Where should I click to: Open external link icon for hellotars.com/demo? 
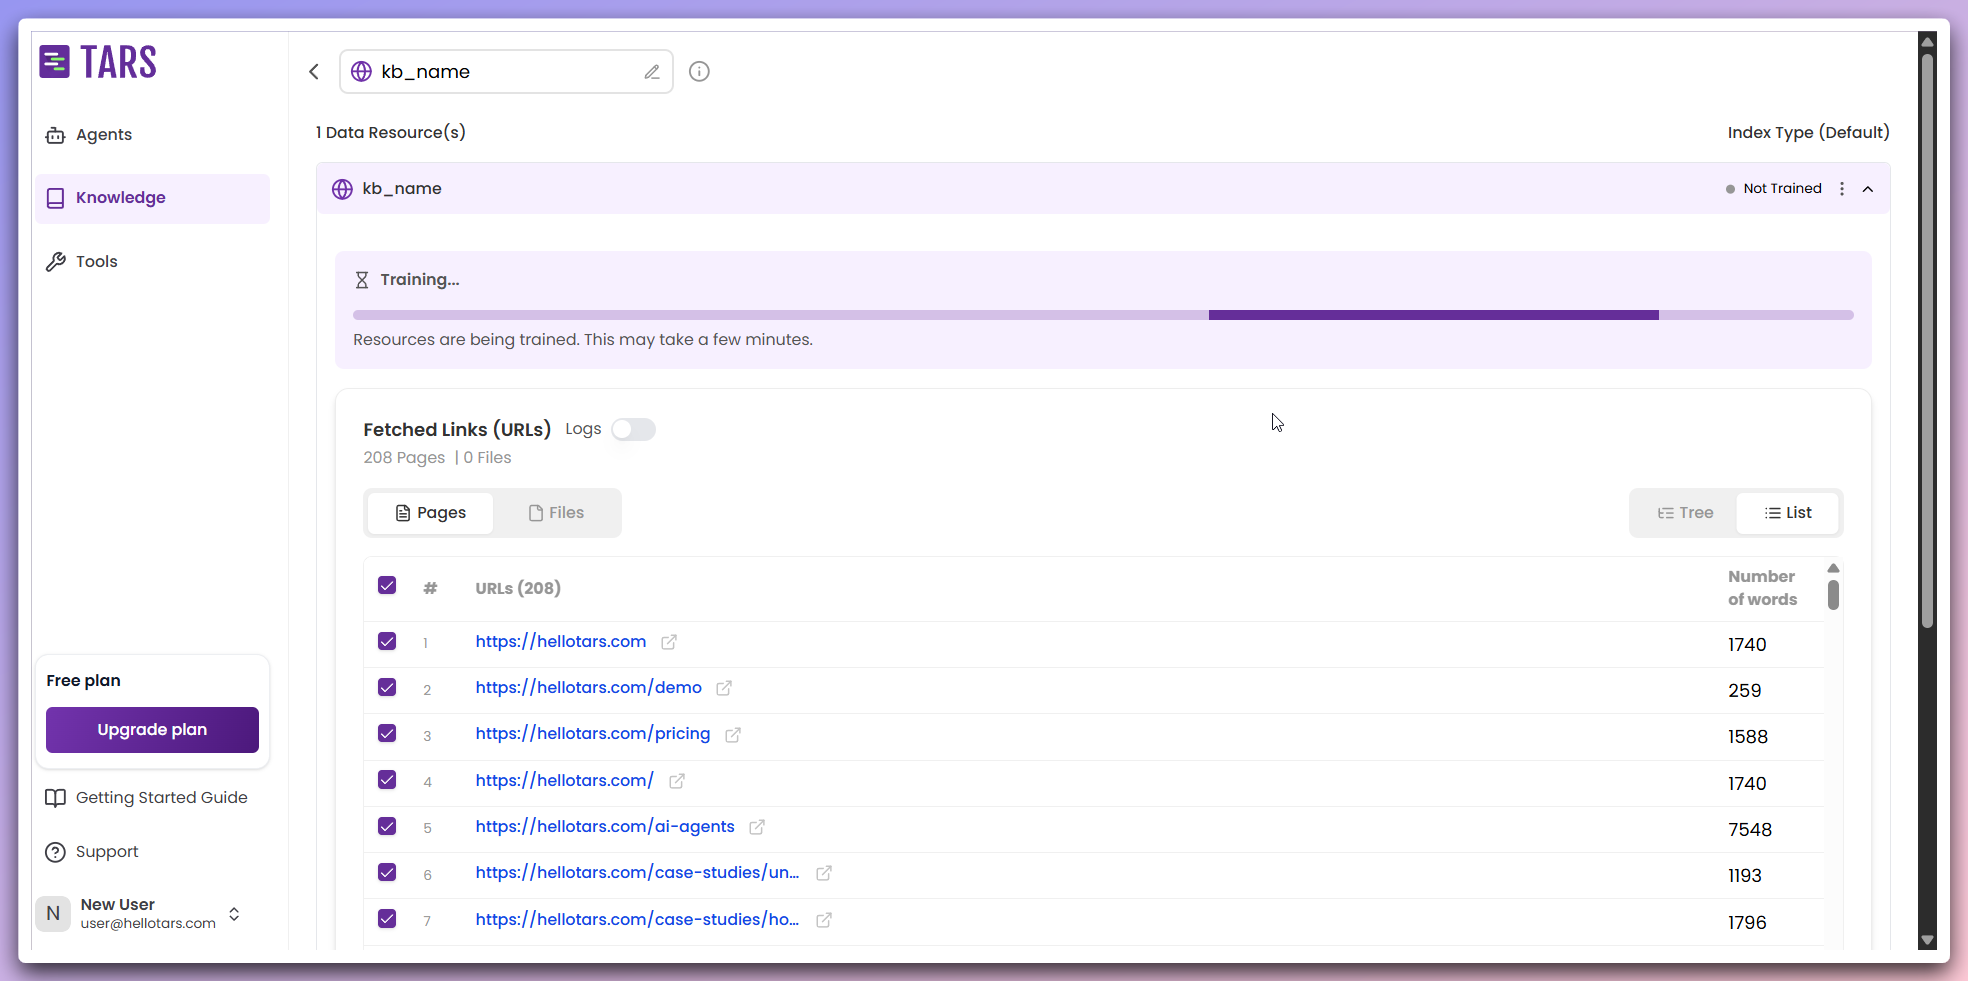pos(724,688)
